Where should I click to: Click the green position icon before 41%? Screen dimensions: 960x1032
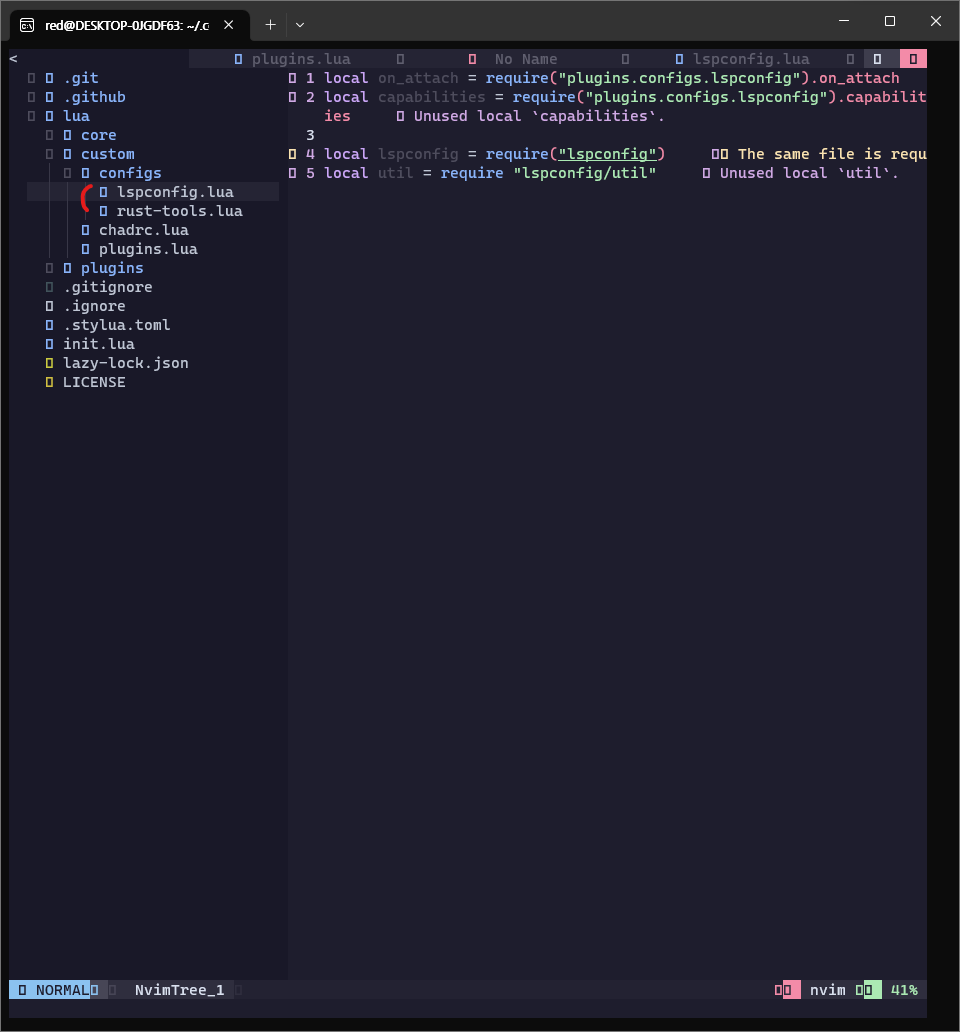tap(868, 990)
